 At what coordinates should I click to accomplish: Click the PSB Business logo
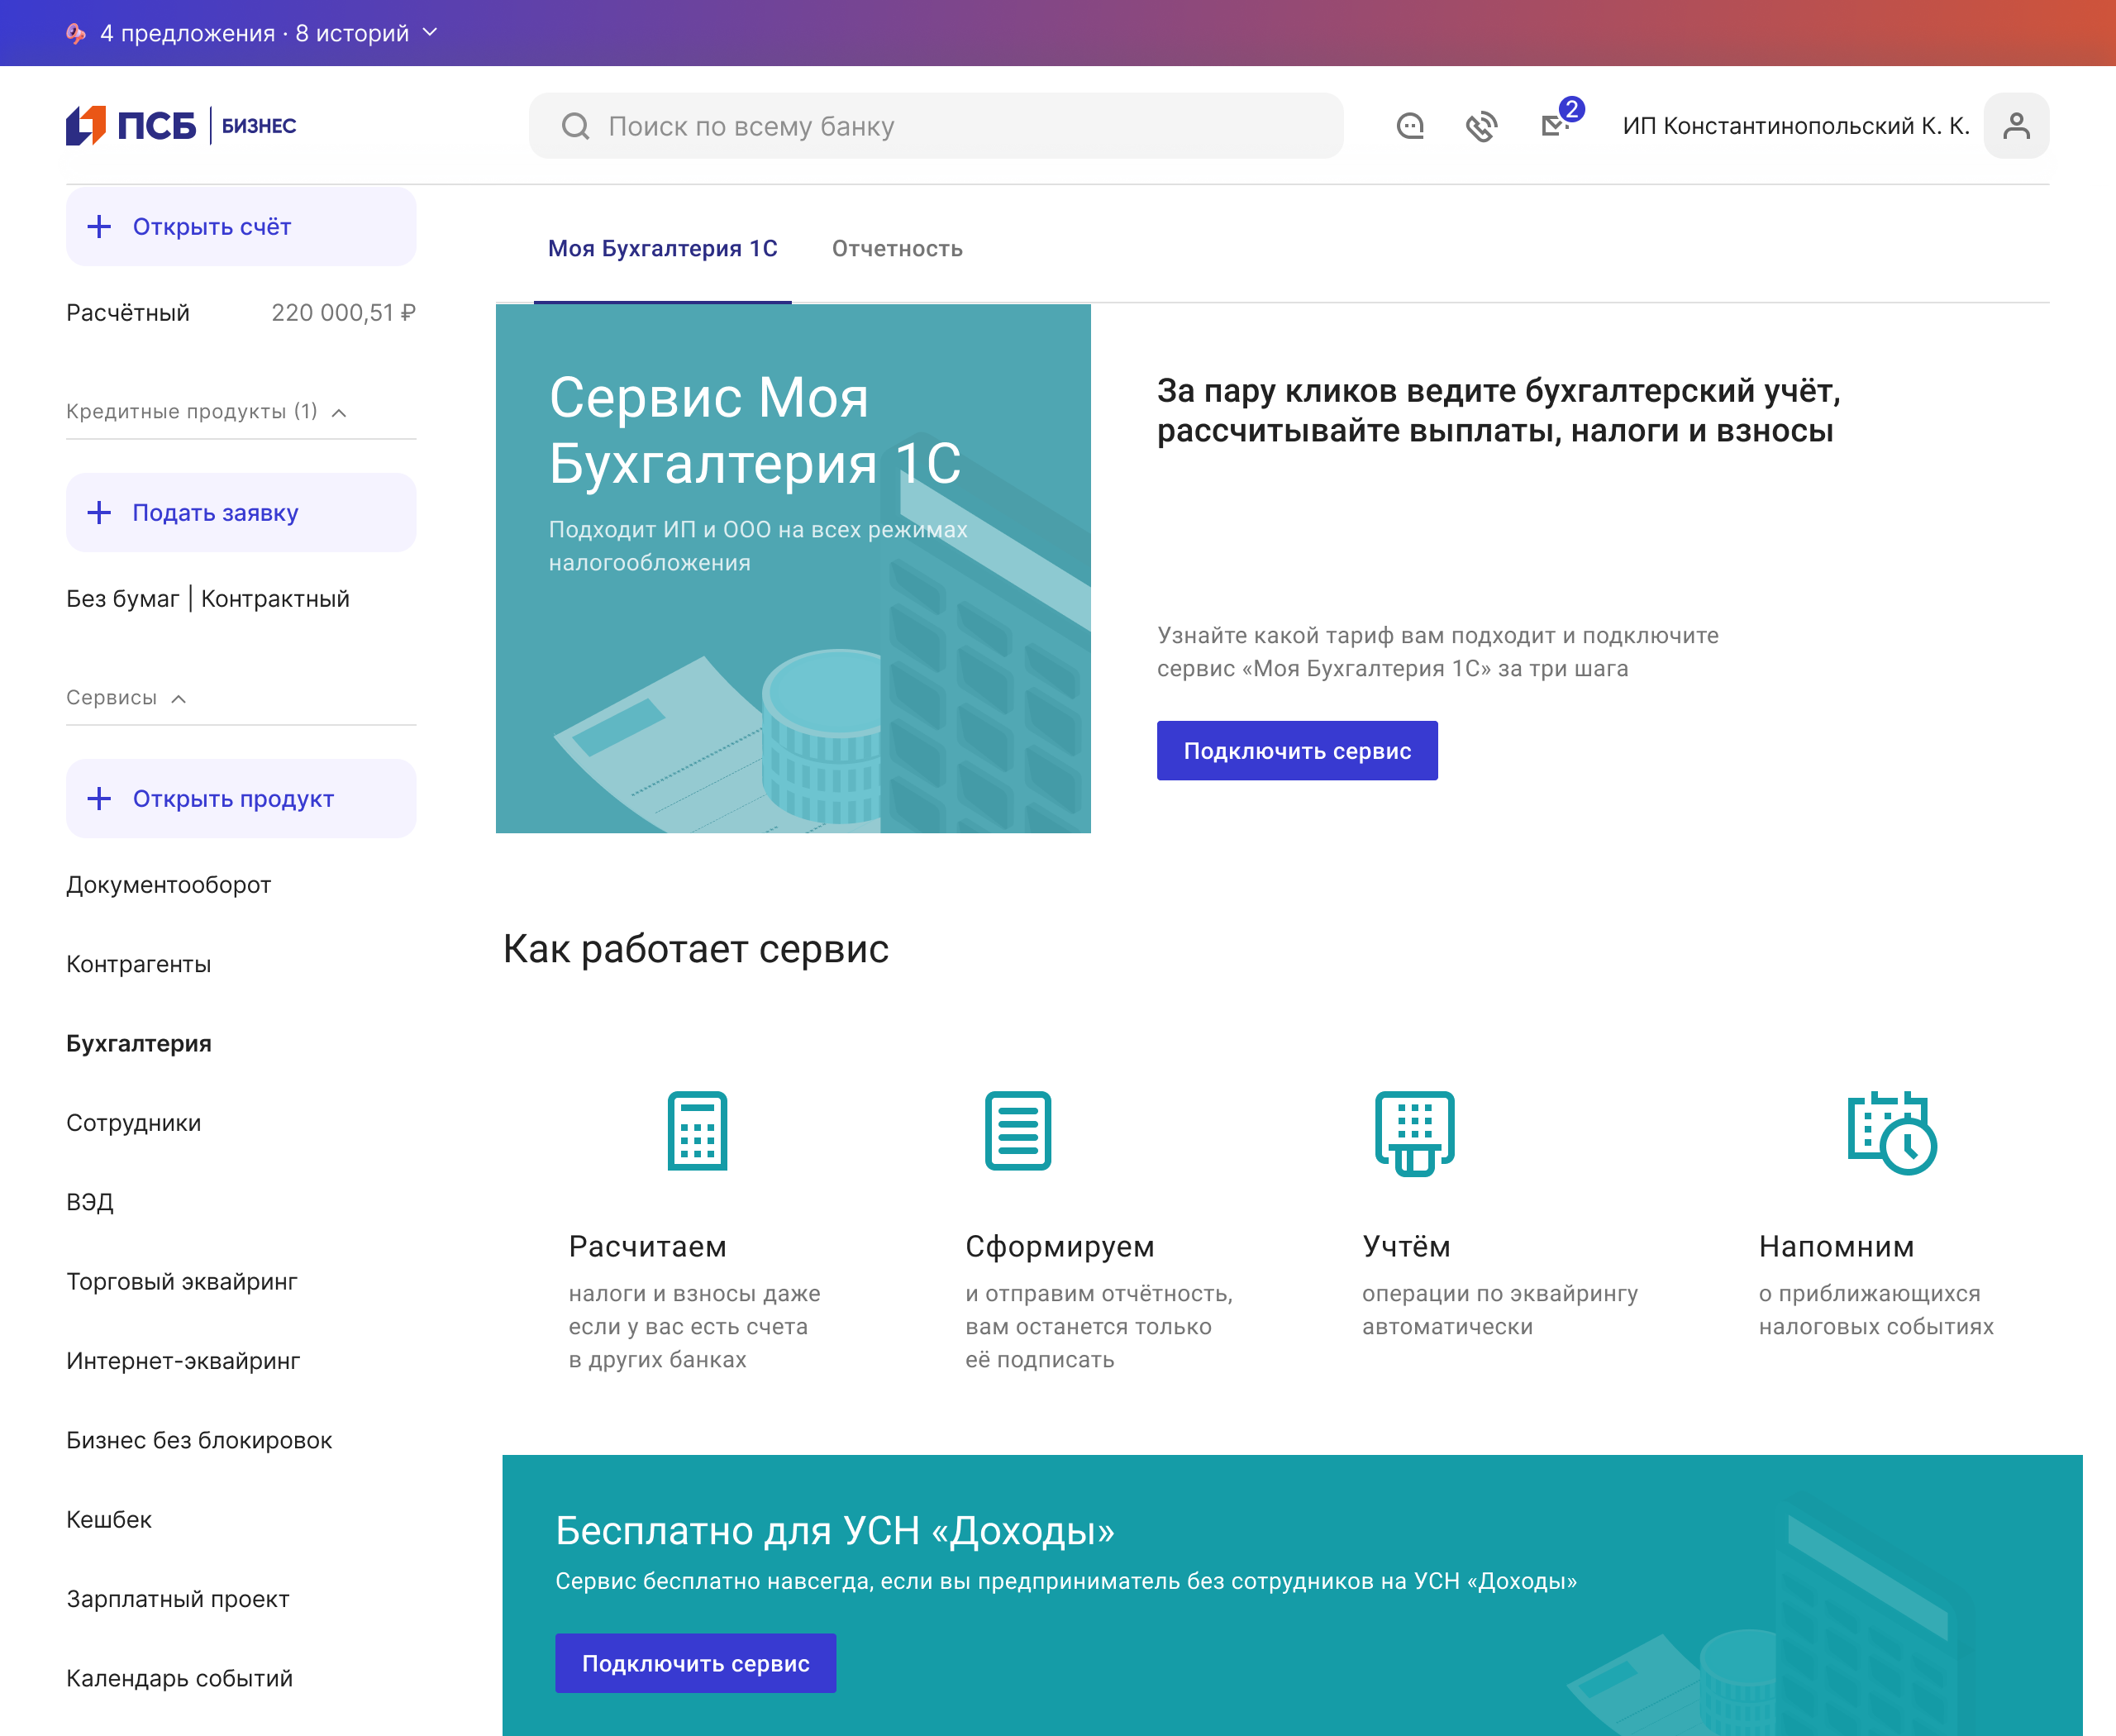click(x=181, y=126)
